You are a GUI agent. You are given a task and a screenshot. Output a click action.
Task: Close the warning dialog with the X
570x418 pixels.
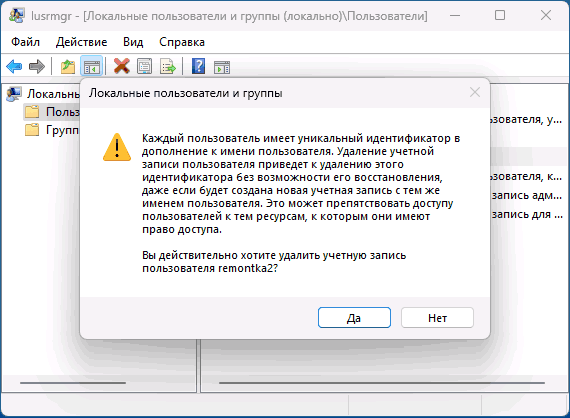pyautogui.click(x=475, y=92)
